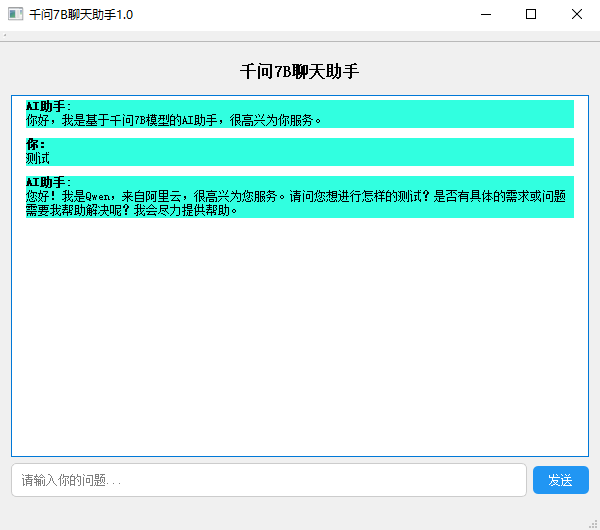The width and height of the screenshot is (600, 530).
Task: Focus the 请输入你的问题 input field
Action: coord(269,480)
